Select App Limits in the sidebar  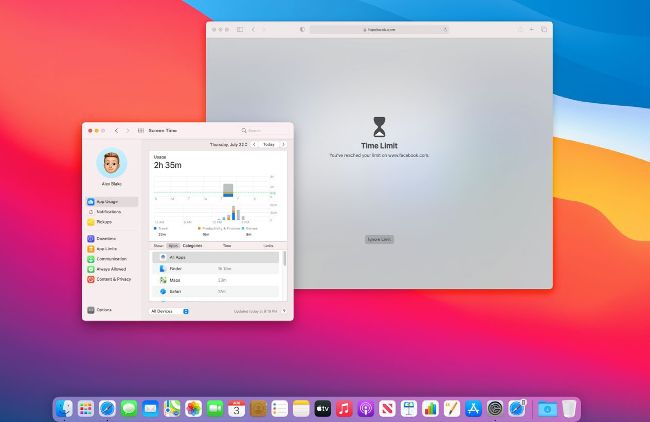pyautogui.click(x=106, y=248)
